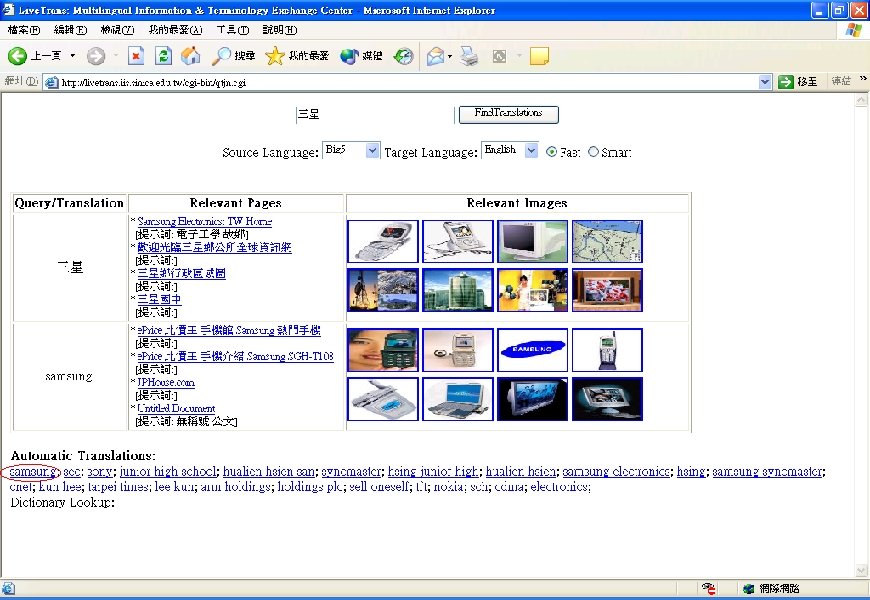
Task: Open the map image thumbnail
Action: coord(607,241)
